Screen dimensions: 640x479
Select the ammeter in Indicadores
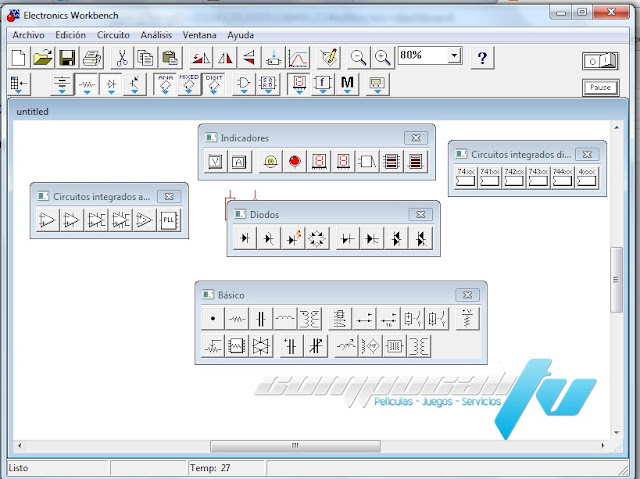pyautogui.click(x=239, y=162)
